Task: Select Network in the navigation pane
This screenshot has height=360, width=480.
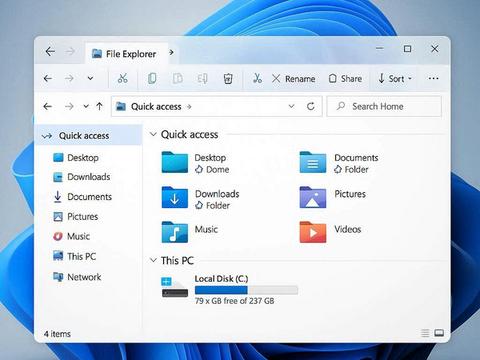Action: [77, 277]
